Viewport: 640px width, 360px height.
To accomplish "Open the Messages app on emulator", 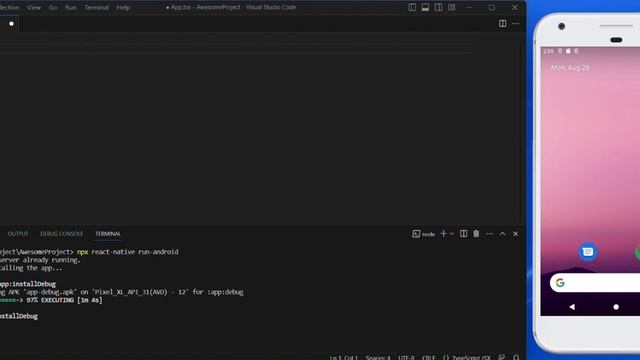I will click(x=588, y=252).
